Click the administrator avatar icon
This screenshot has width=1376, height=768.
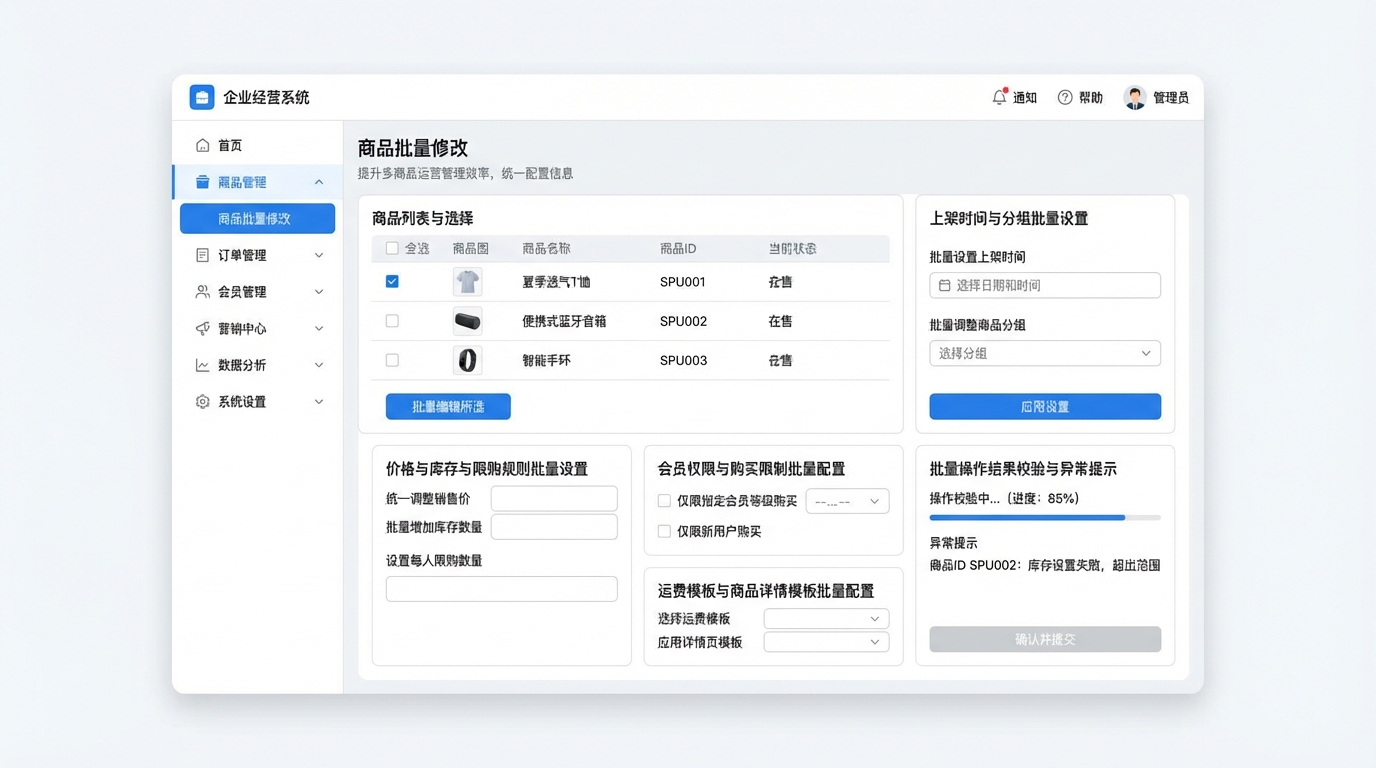coord(1135,97)
